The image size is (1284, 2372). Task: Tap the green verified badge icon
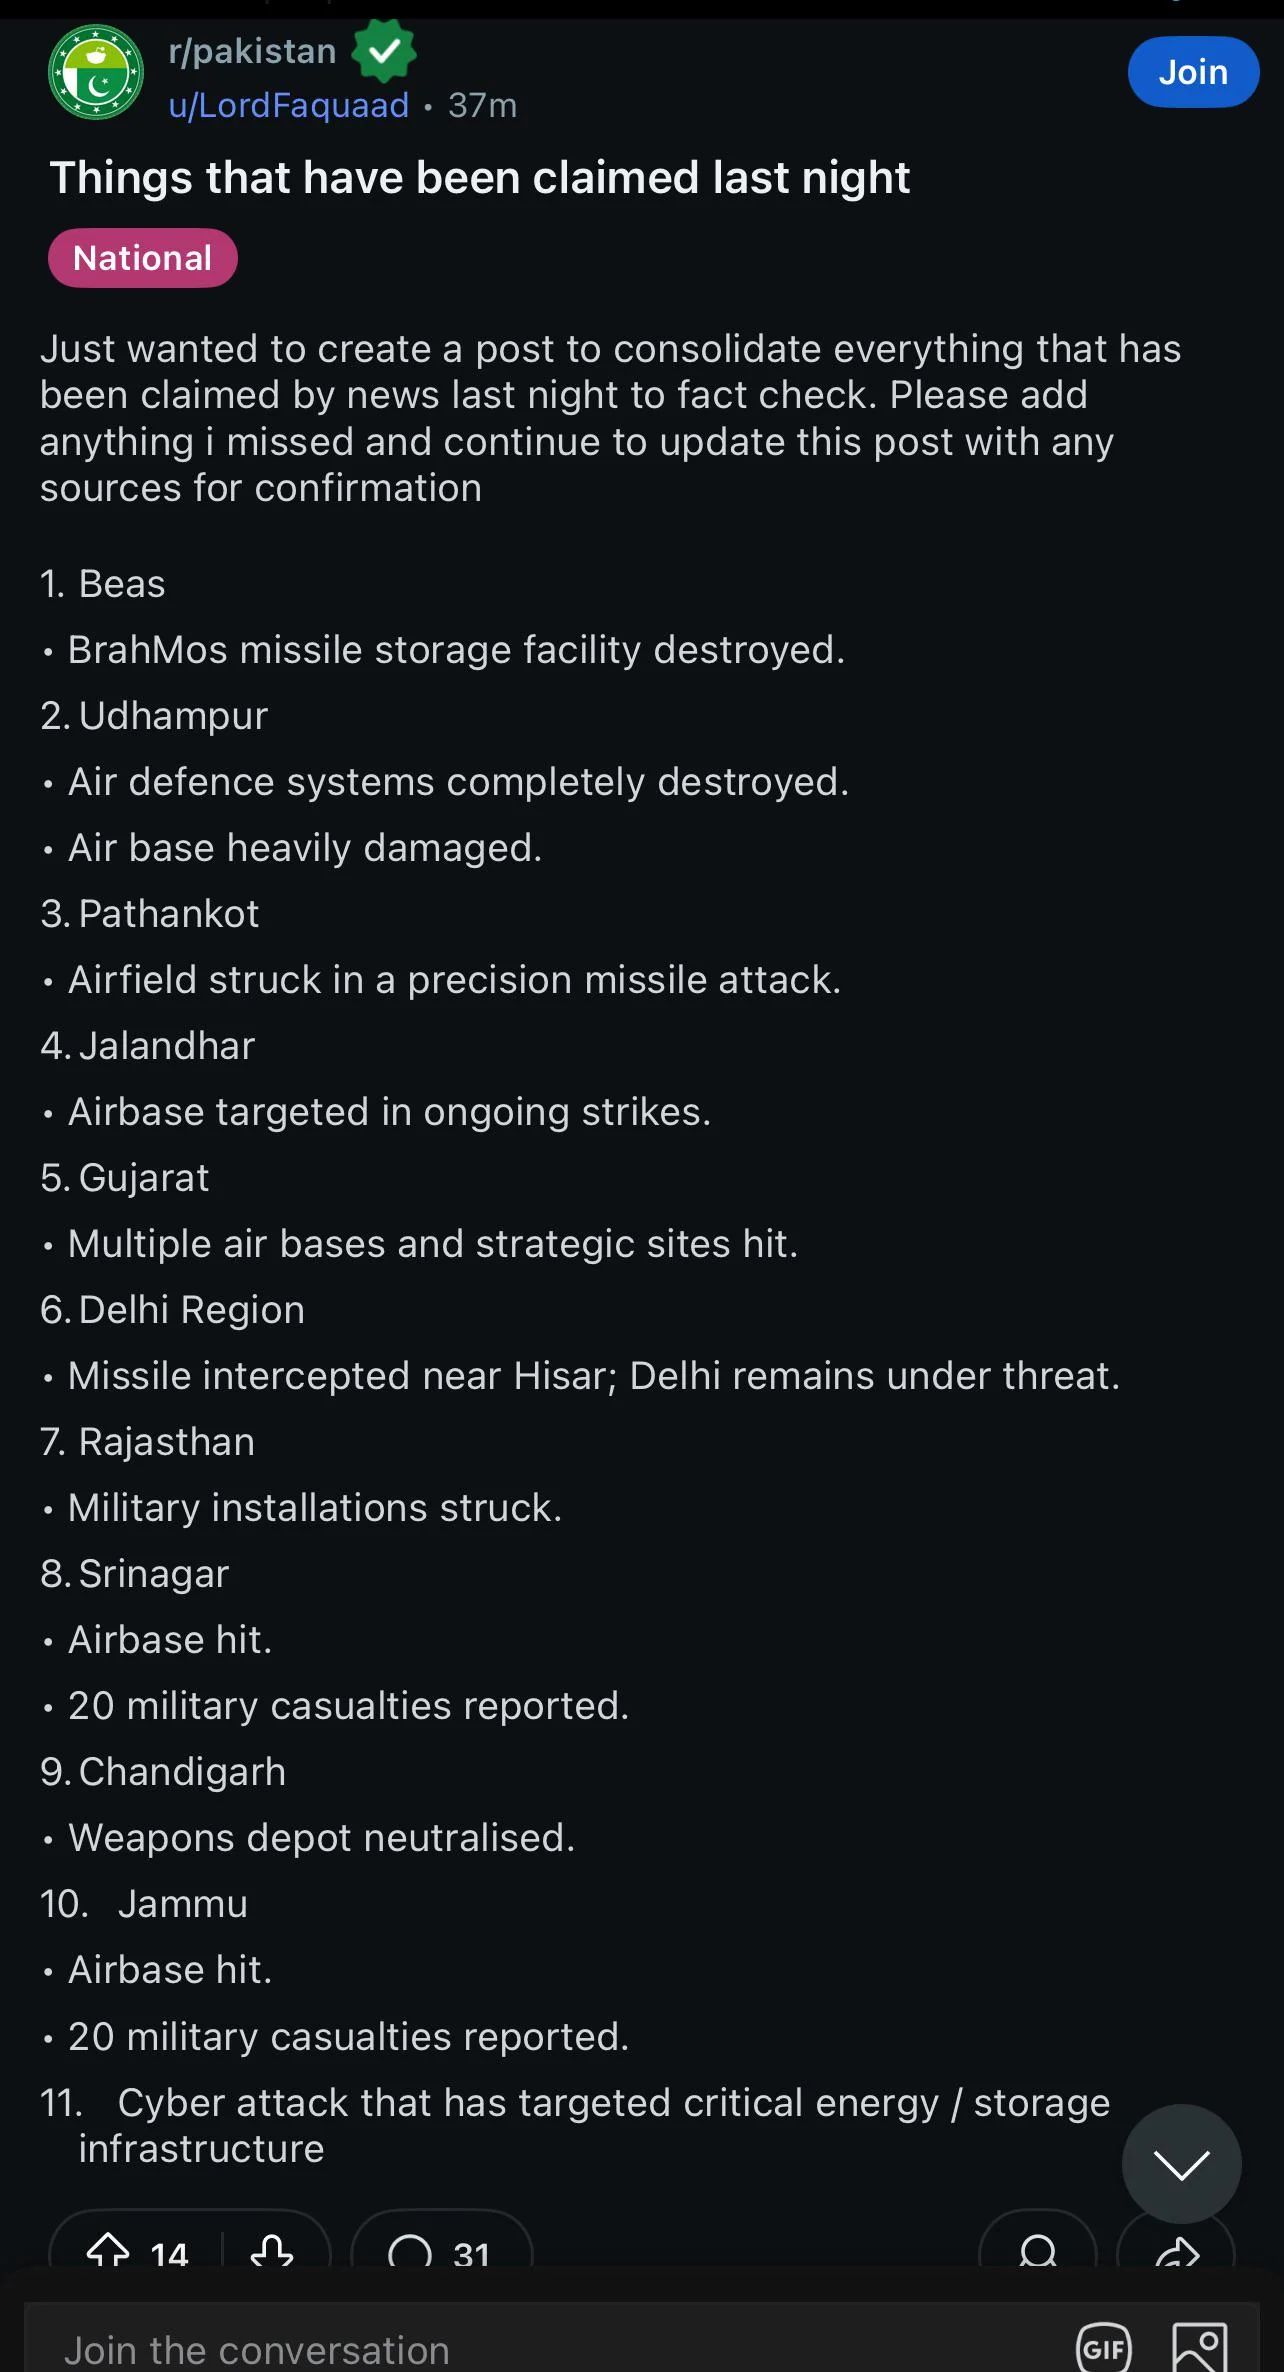pos(383,51)
